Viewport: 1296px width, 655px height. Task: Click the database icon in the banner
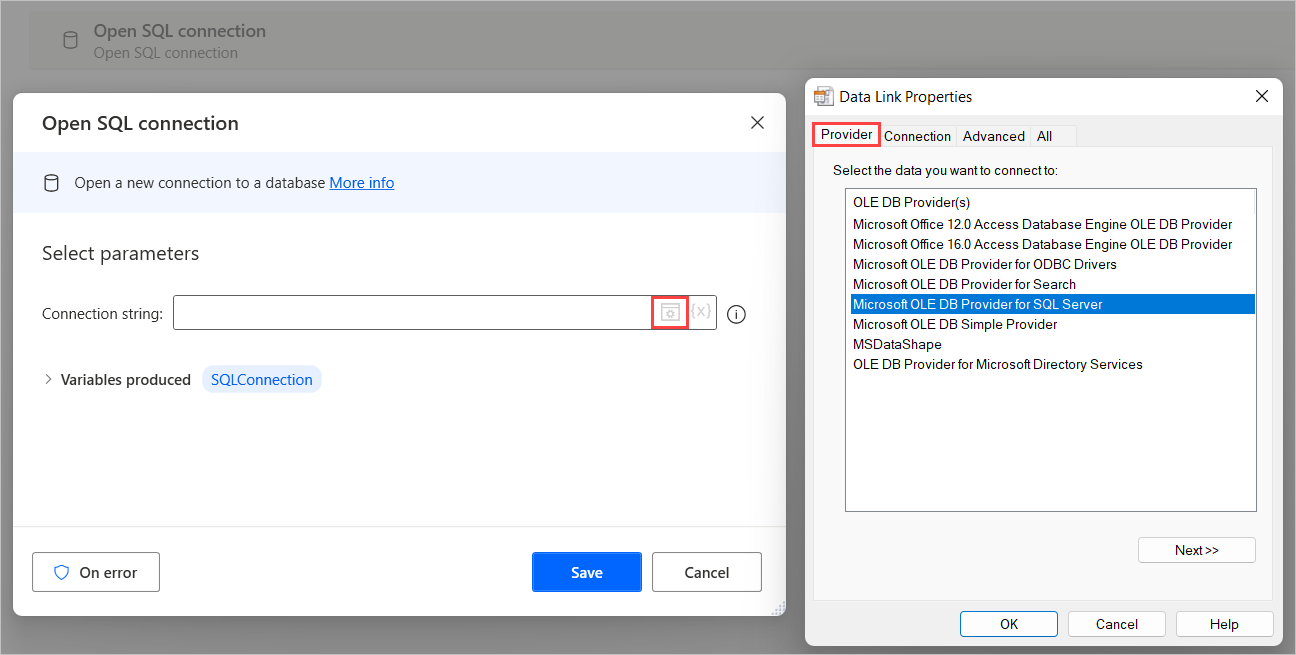tap(51, 182)
